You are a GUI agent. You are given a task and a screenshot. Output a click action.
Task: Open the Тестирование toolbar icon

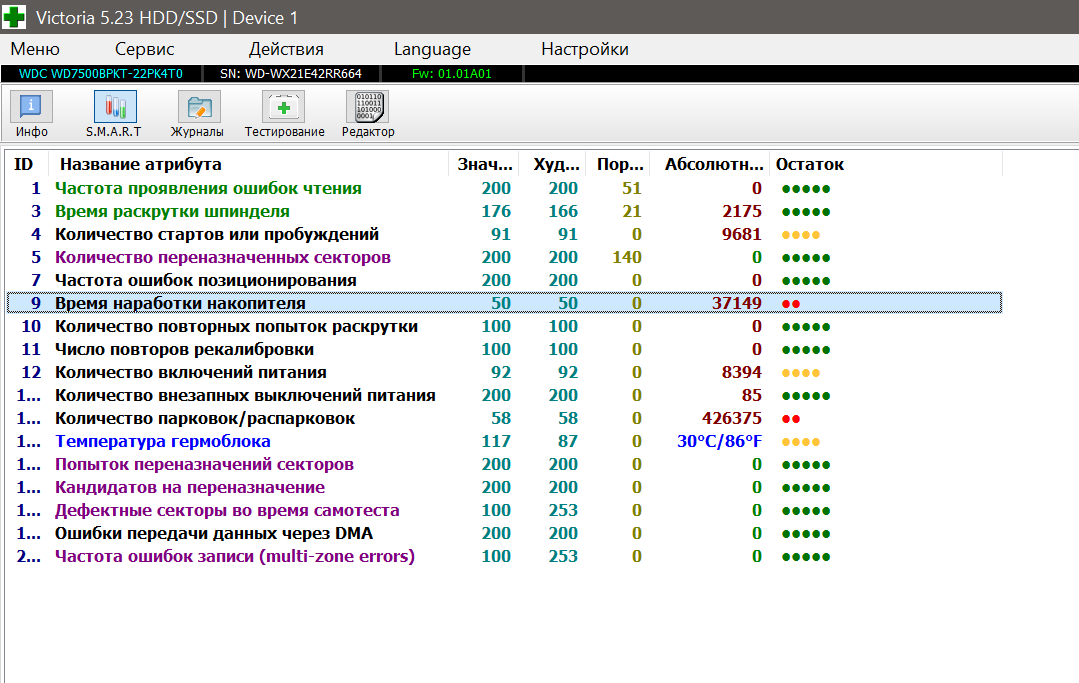click(284, 114)
